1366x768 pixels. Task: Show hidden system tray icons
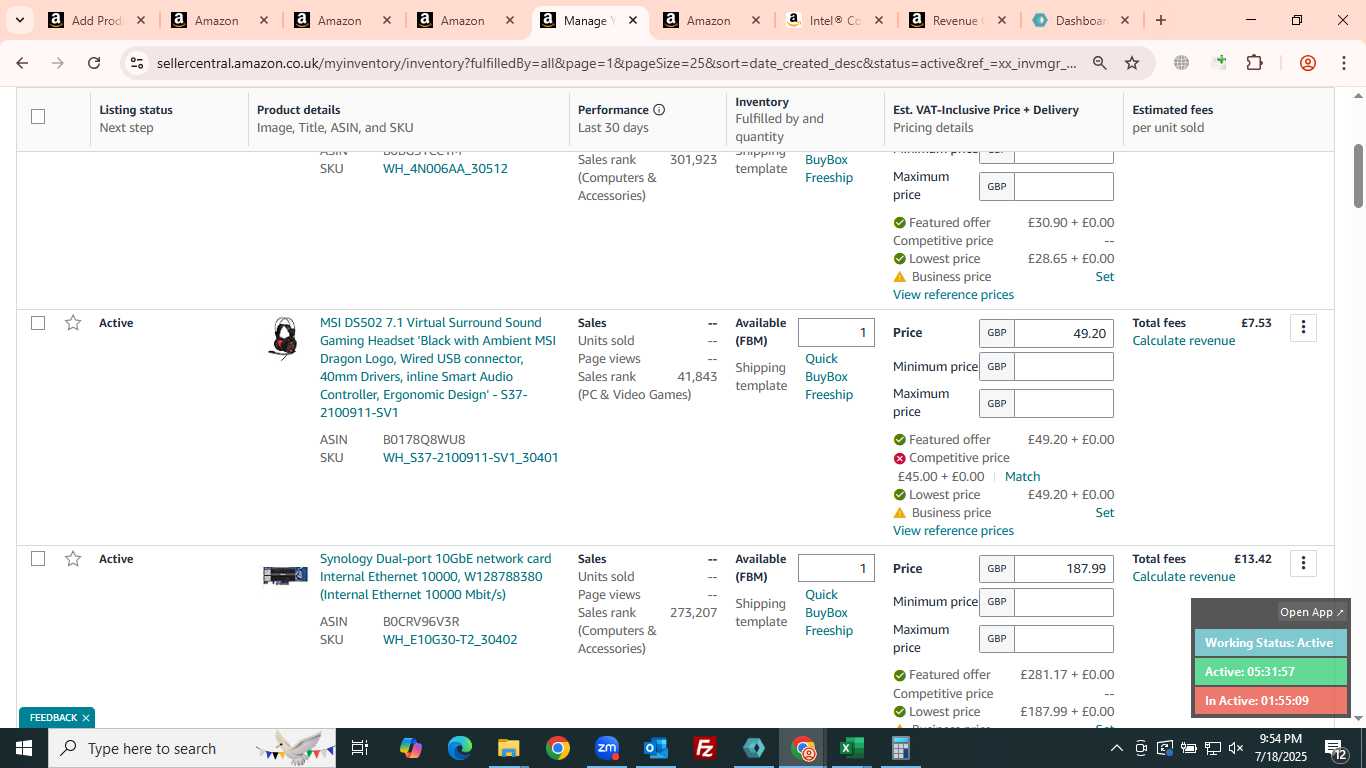coord(1117,748)
